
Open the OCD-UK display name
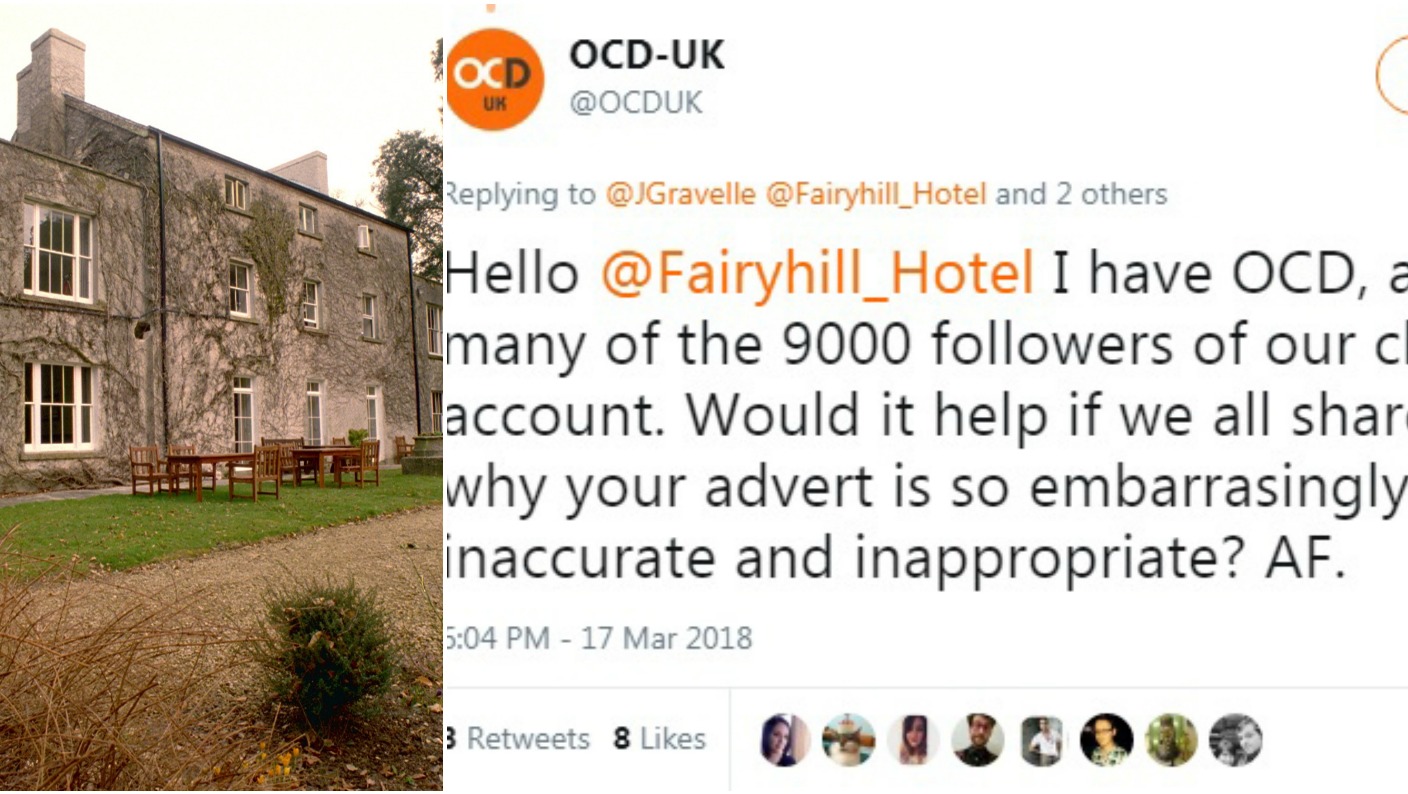(647, 54)
